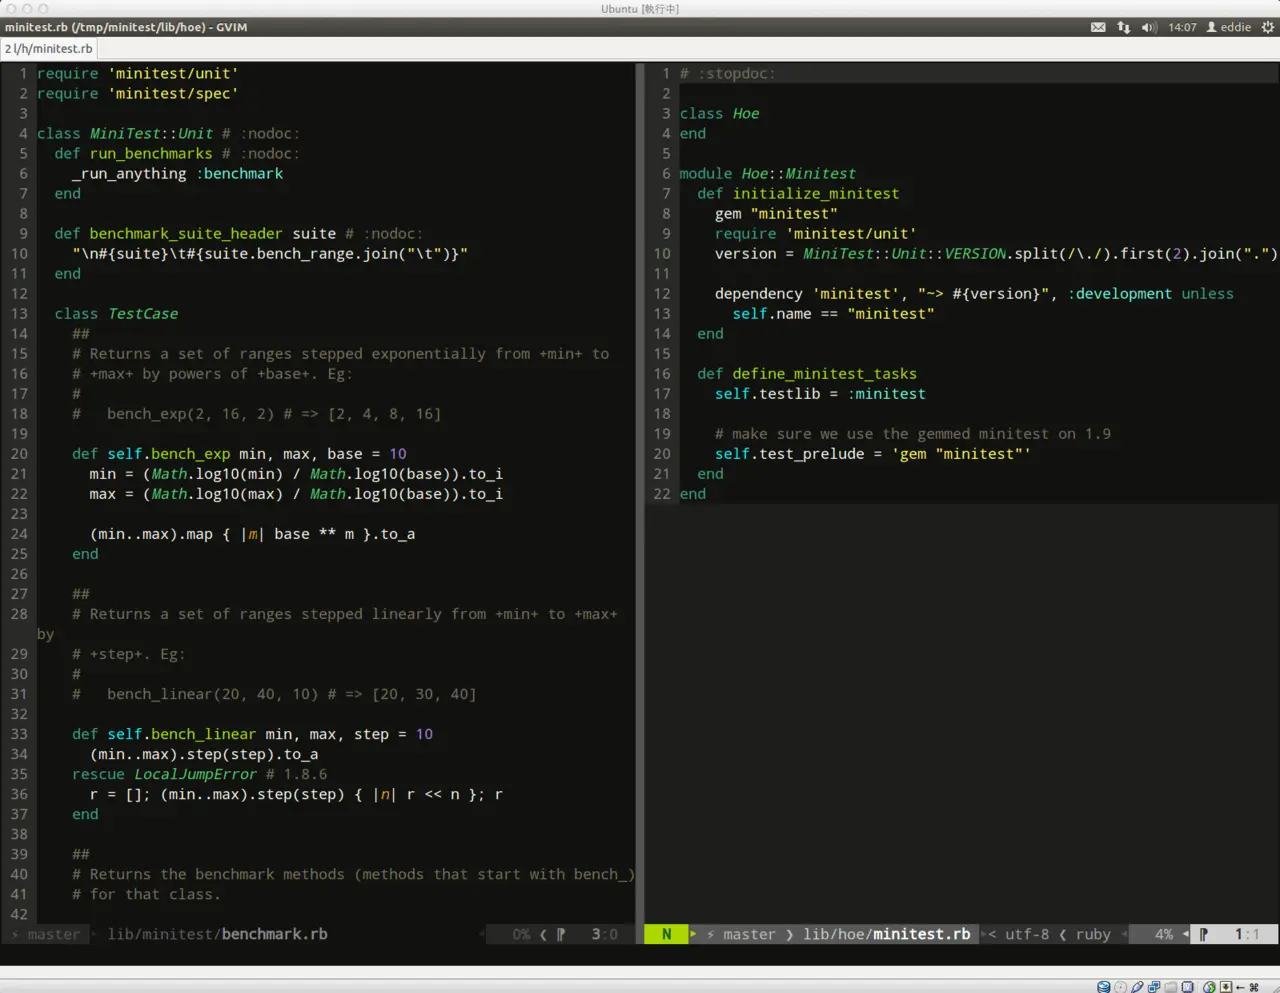Click the green down-arrow keyboard capture icon
Viewport: 1280px width, 993px height.
click(1225, 986)
